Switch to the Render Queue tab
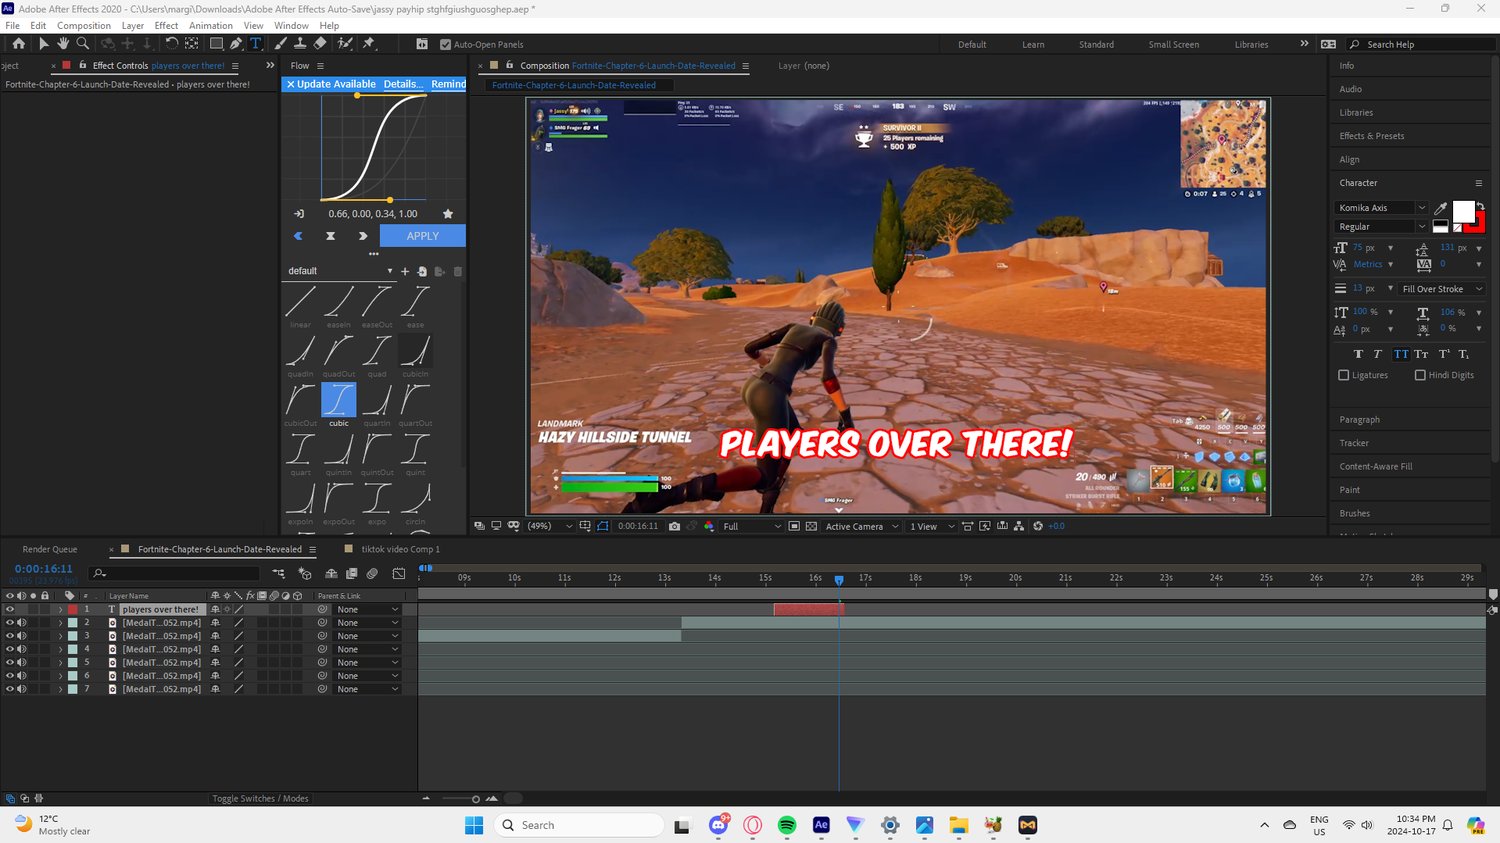 (50, 549)
